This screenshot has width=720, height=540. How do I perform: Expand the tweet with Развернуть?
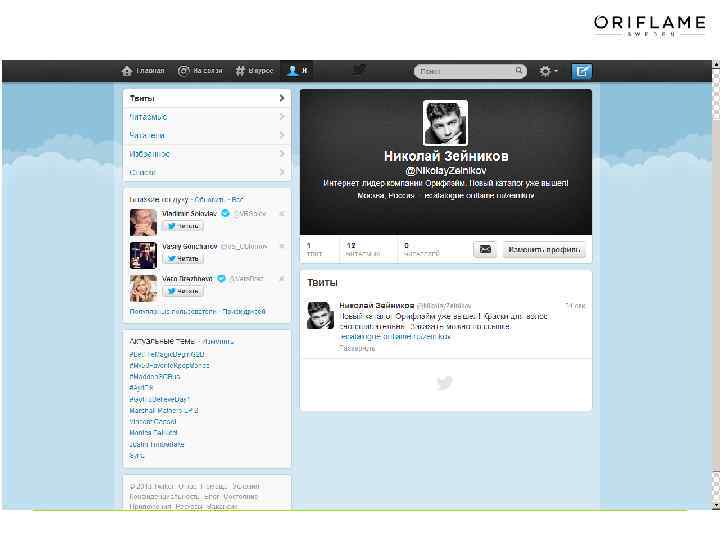358,349
